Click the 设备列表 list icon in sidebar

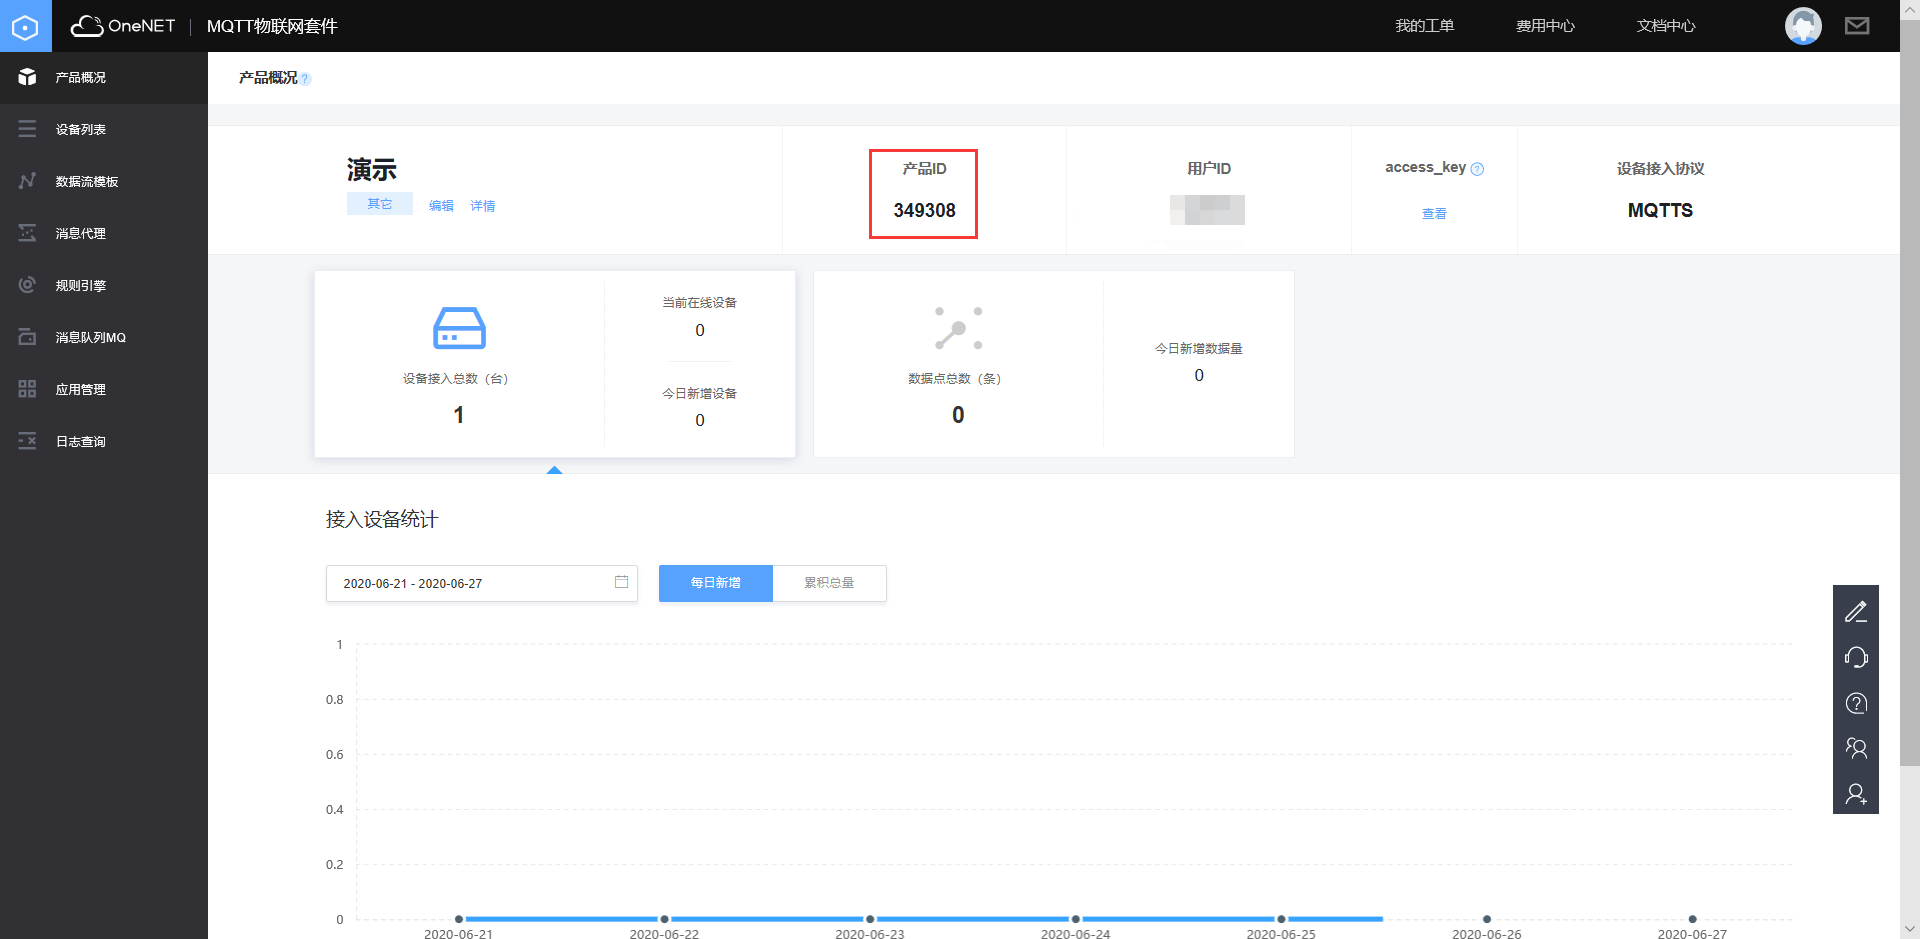pyautogui.click(x=27, y=129)
